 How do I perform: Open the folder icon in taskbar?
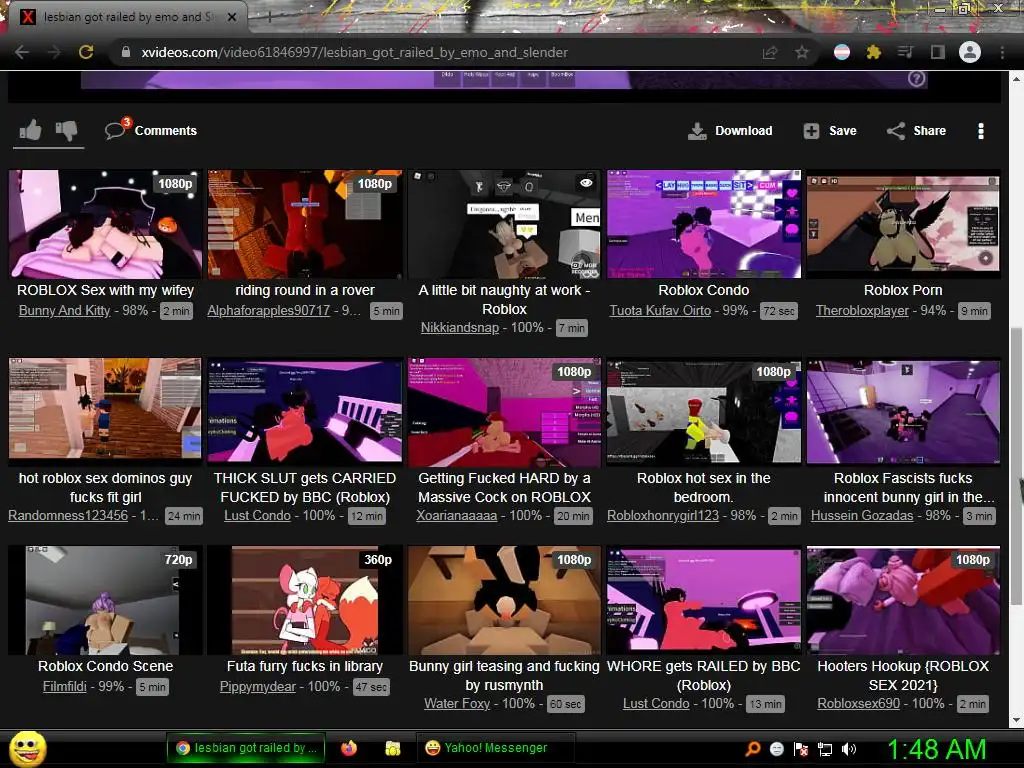click(x=392, y=748)
